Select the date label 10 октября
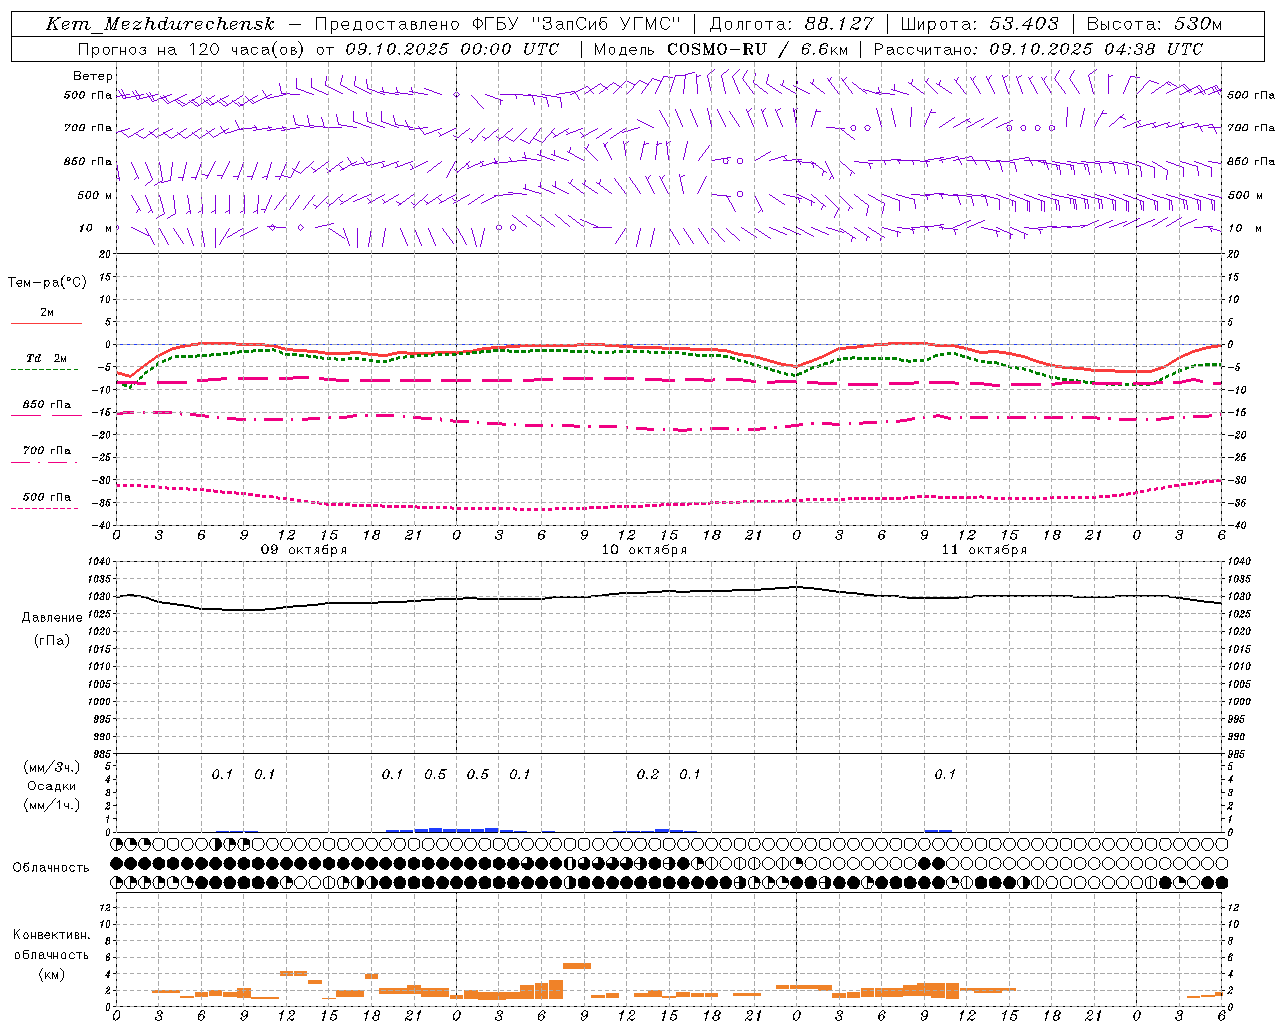 tap(644, 550)
